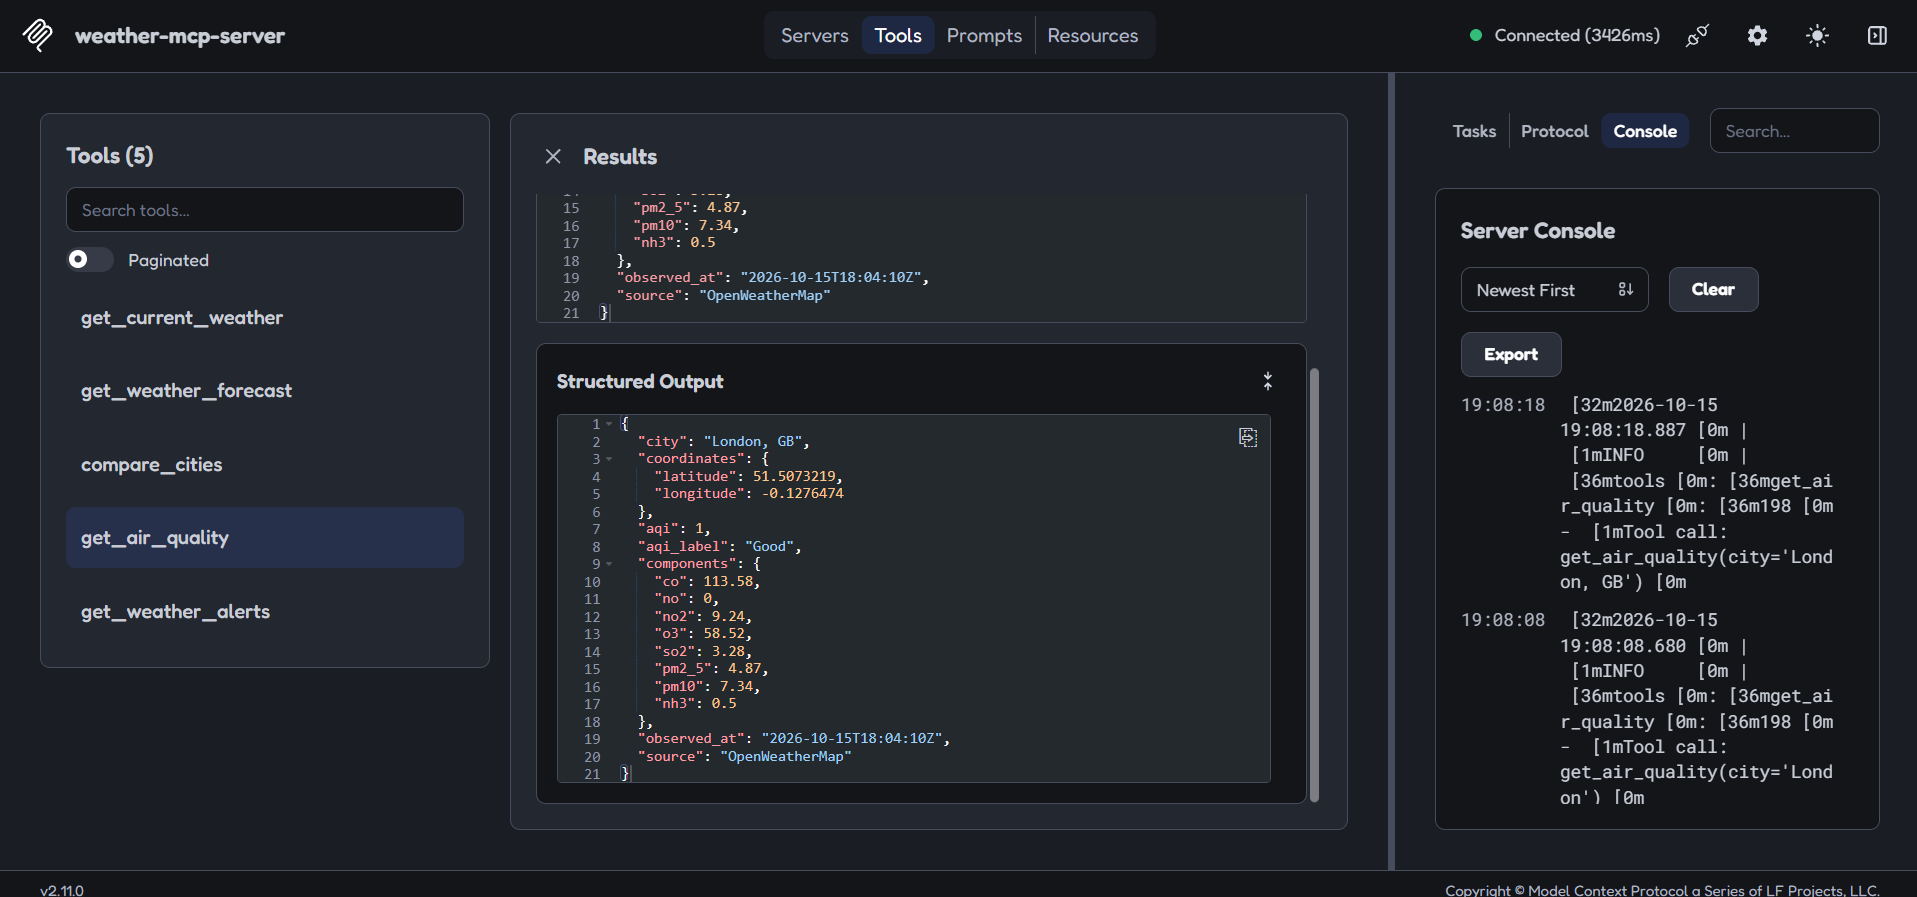This screenshot has height=897, width=1917.
Task: Switch to the Servers tab
Action: 814,36
